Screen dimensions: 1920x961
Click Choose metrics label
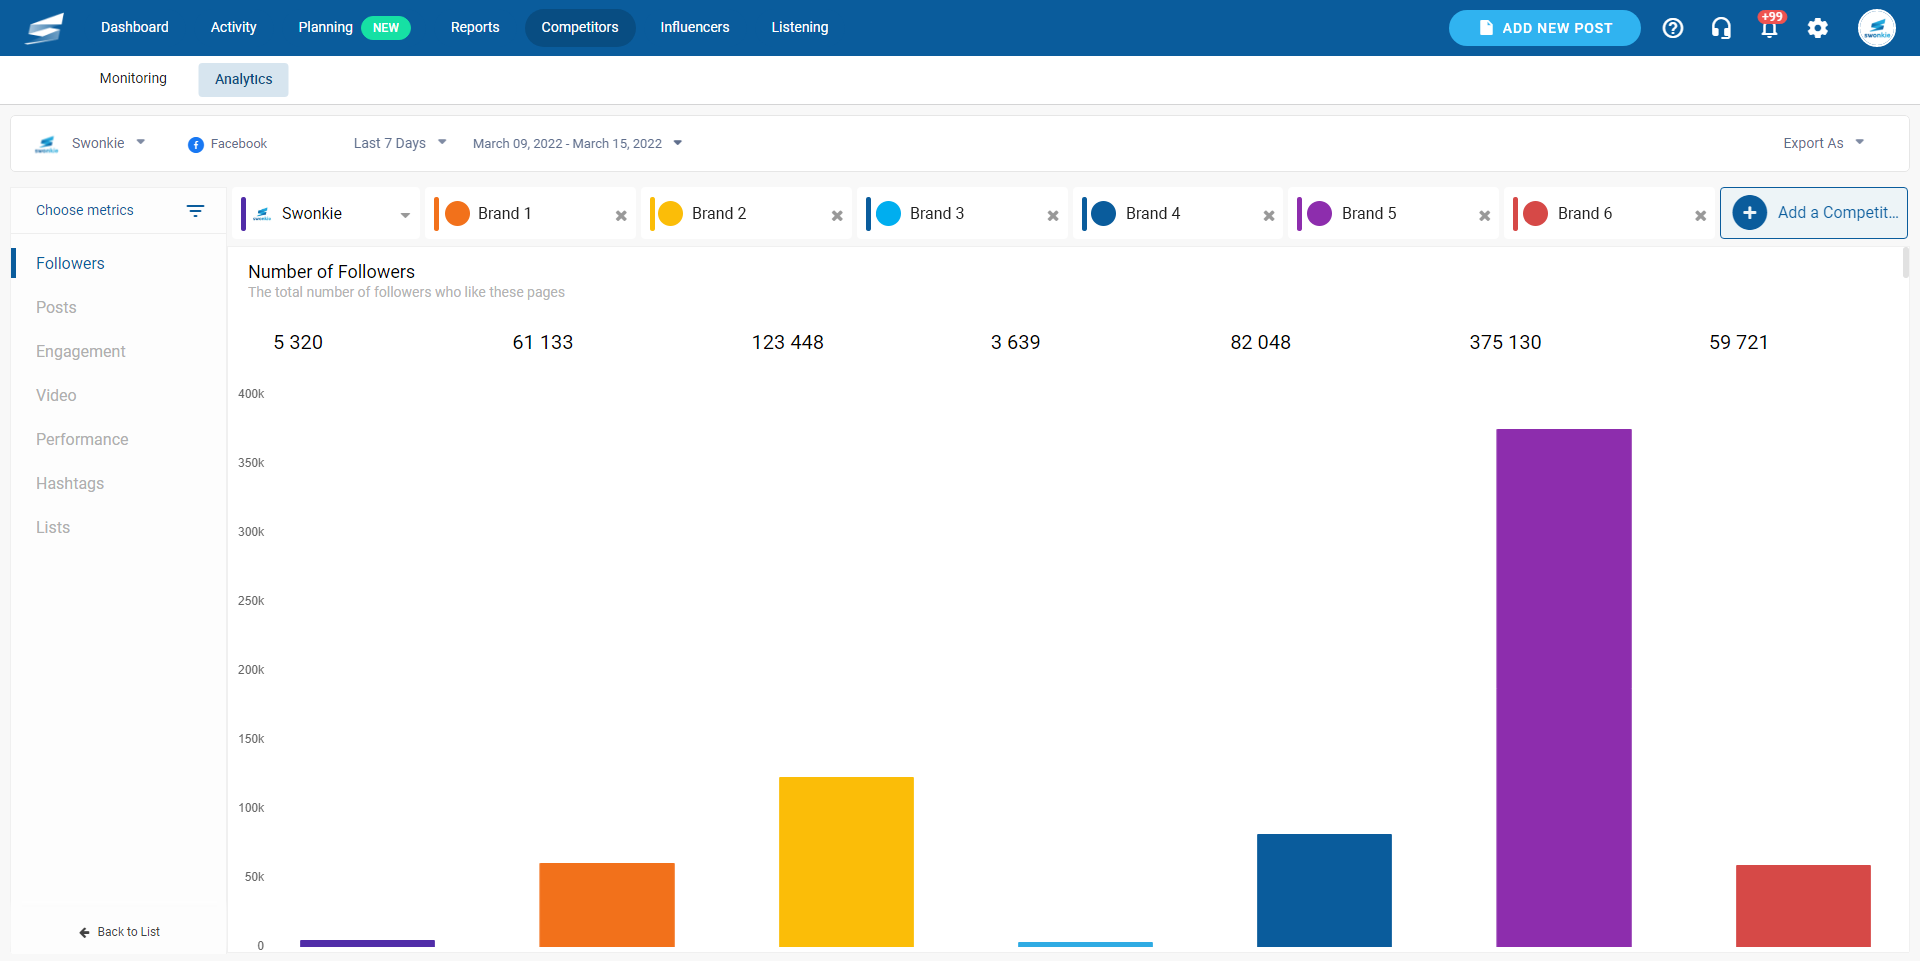point(85,211)
